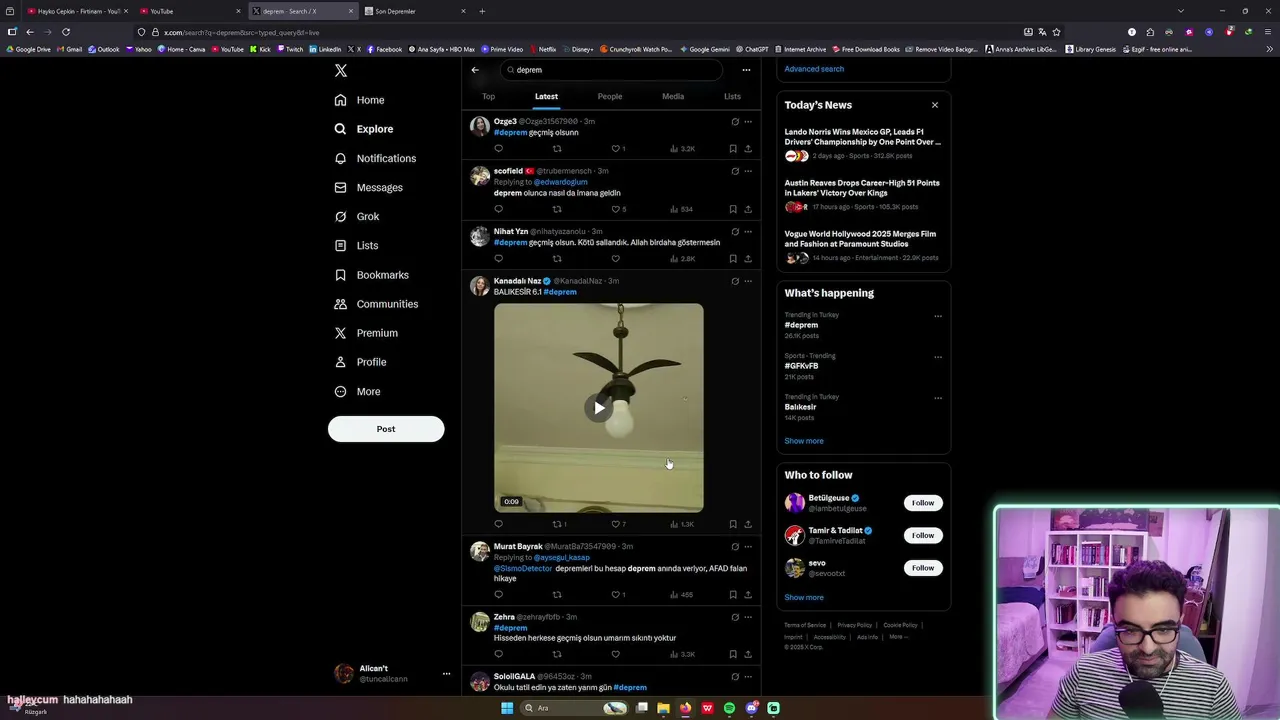Switch to the Lists tab
The image size is (1280, 720).
click(732, 96)
